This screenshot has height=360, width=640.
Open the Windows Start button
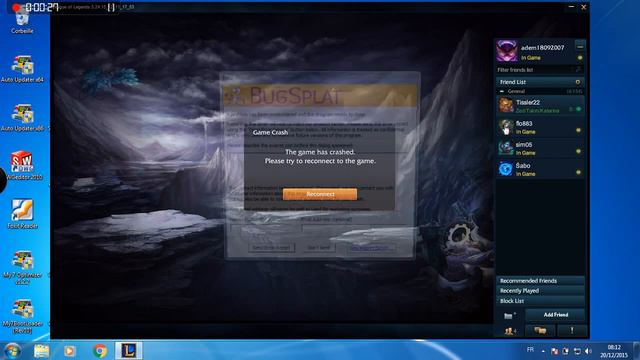pyautogui.click(x=12, y=351)
